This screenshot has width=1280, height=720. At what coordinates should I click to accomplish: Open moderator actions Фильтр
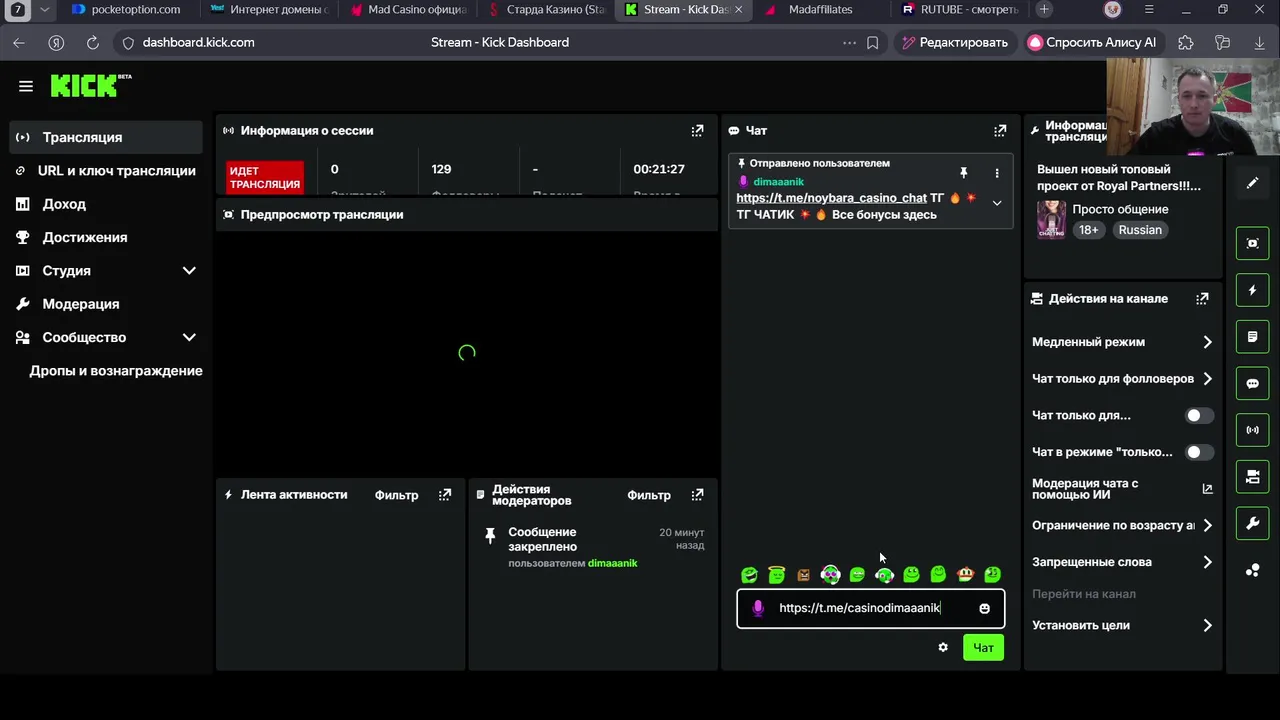649,495
